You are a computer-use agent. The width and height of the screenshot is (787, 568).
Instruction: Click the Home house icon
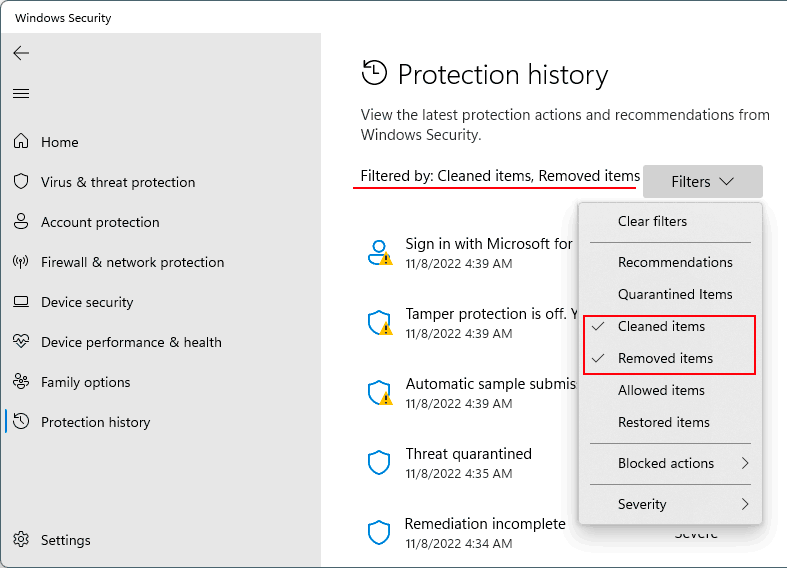coord(21,141)
